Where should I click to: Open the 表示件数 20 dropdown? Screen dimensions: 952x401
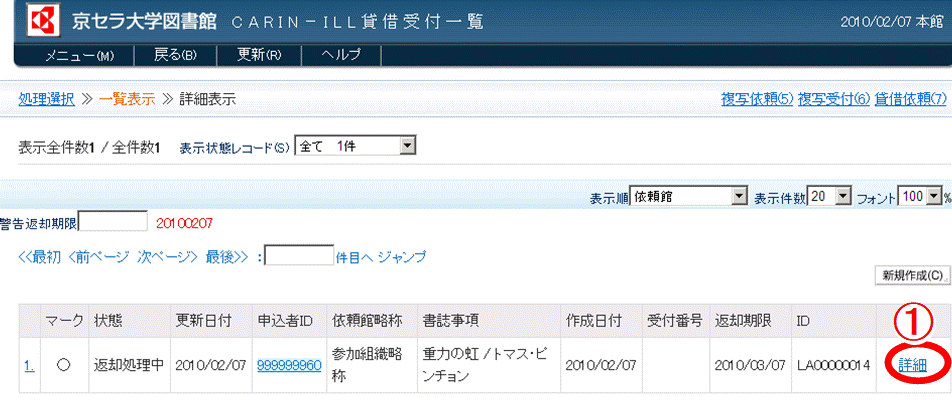(828, 197)
